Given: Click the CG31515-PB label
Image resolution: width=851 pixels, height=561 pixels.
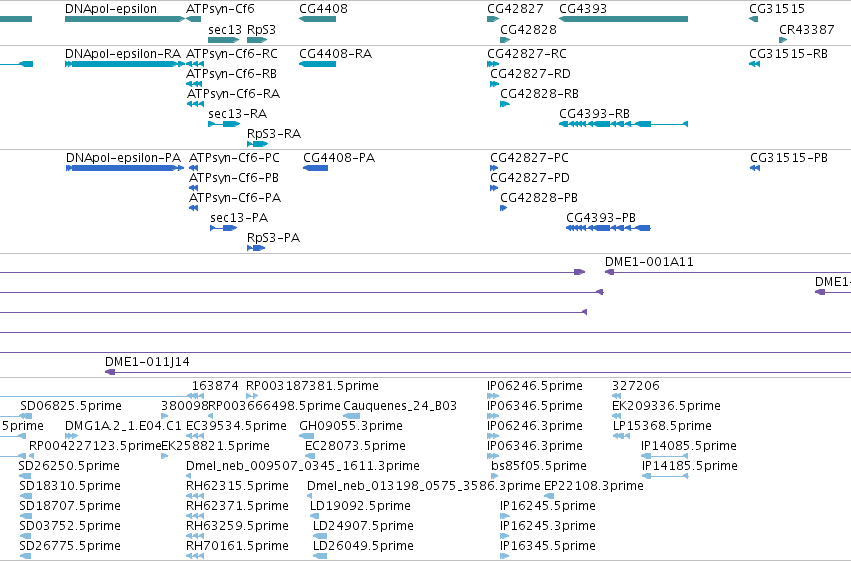Looking at the screenshot, I should click(789, 158).
